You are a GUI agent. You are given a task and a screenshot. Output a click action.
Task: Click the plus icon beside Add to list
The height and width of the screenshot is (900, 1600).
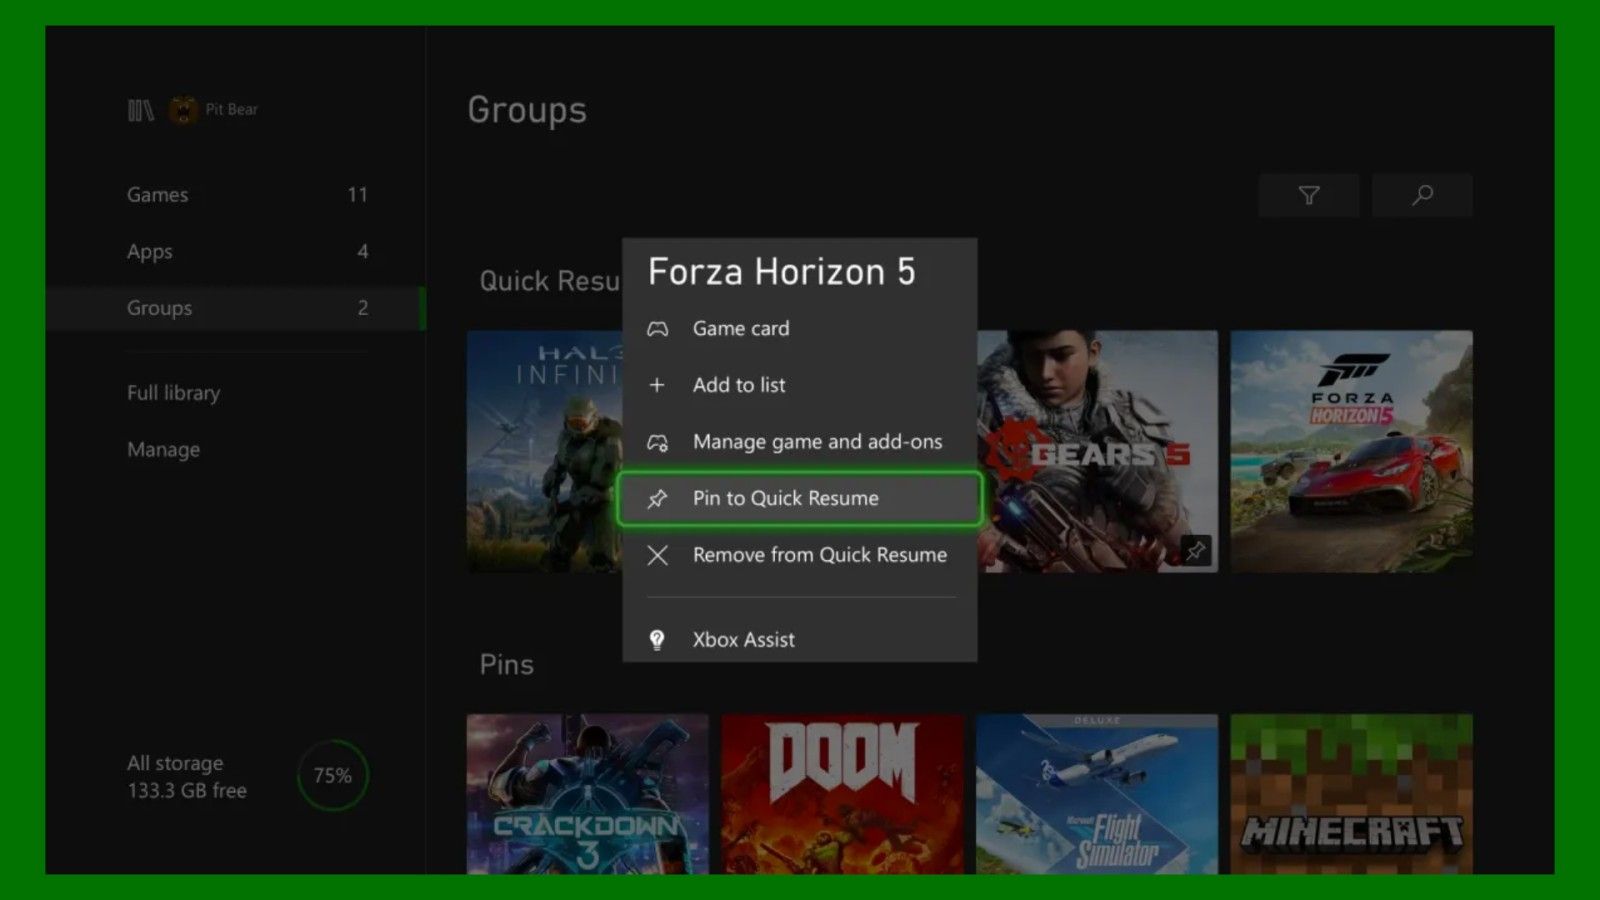657,385
